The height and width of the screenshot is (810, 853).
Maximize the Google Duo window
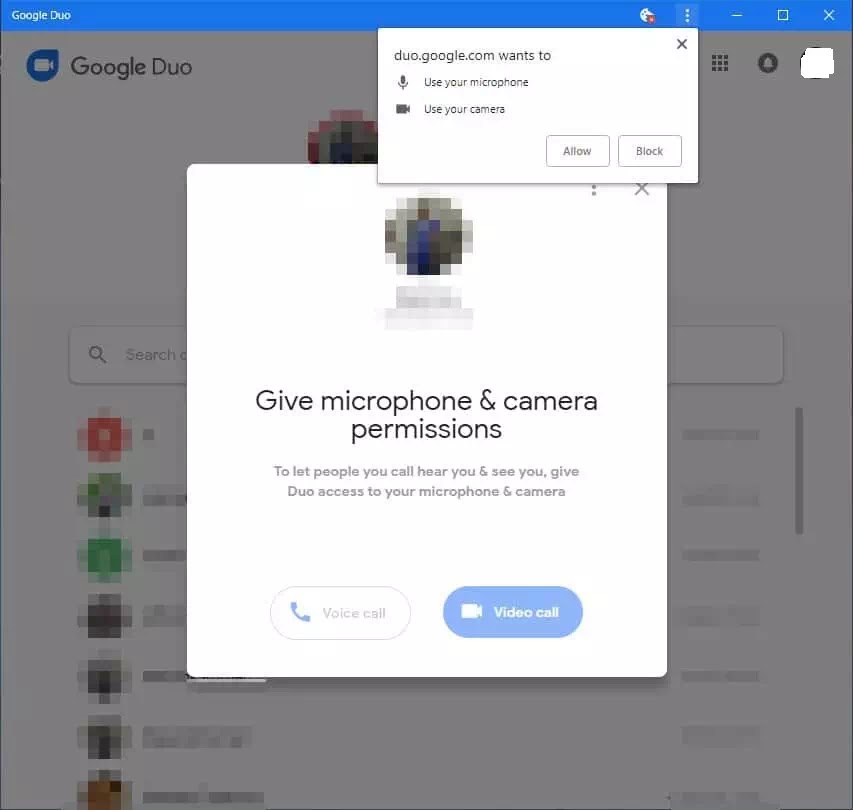[x=783, y=15]
